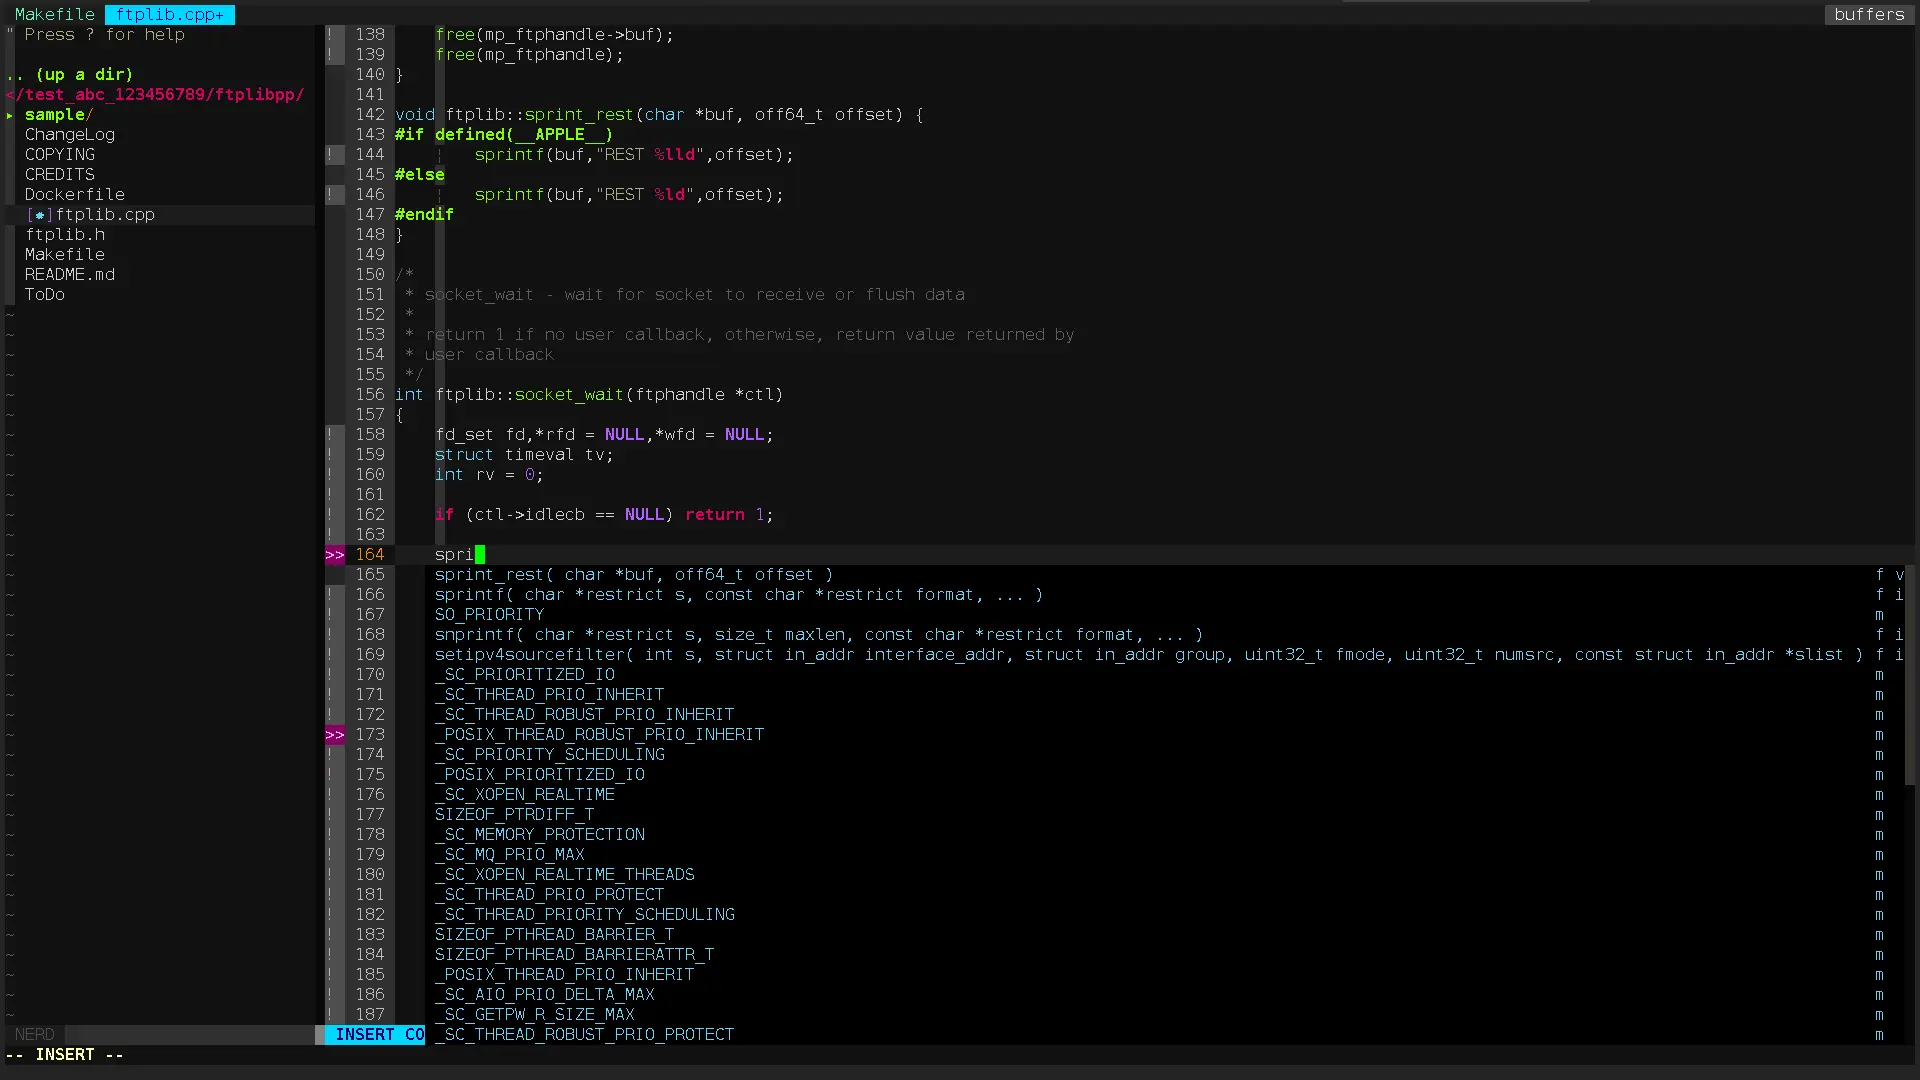Click the warning sign on line 144
Image resolution: width=1920 pixels, height=1080 pixels.
330,155
